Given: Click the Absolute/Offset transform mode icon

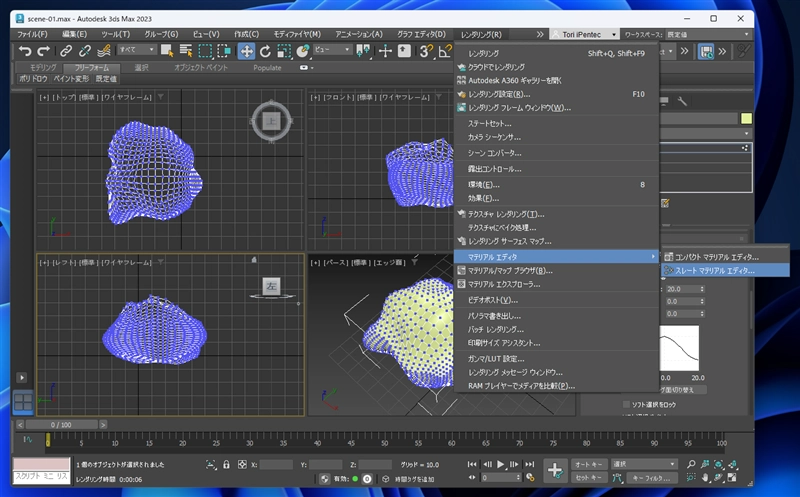Looking at the screenshot, I should [242, 464].
